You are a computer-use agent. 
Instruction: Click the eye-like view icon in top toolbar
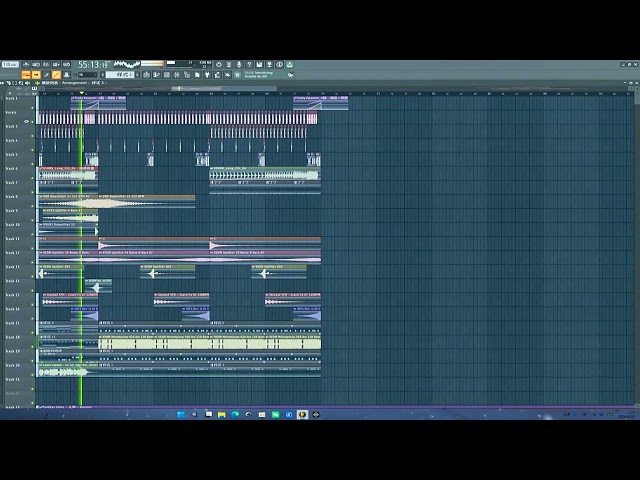tap(279, 64)
